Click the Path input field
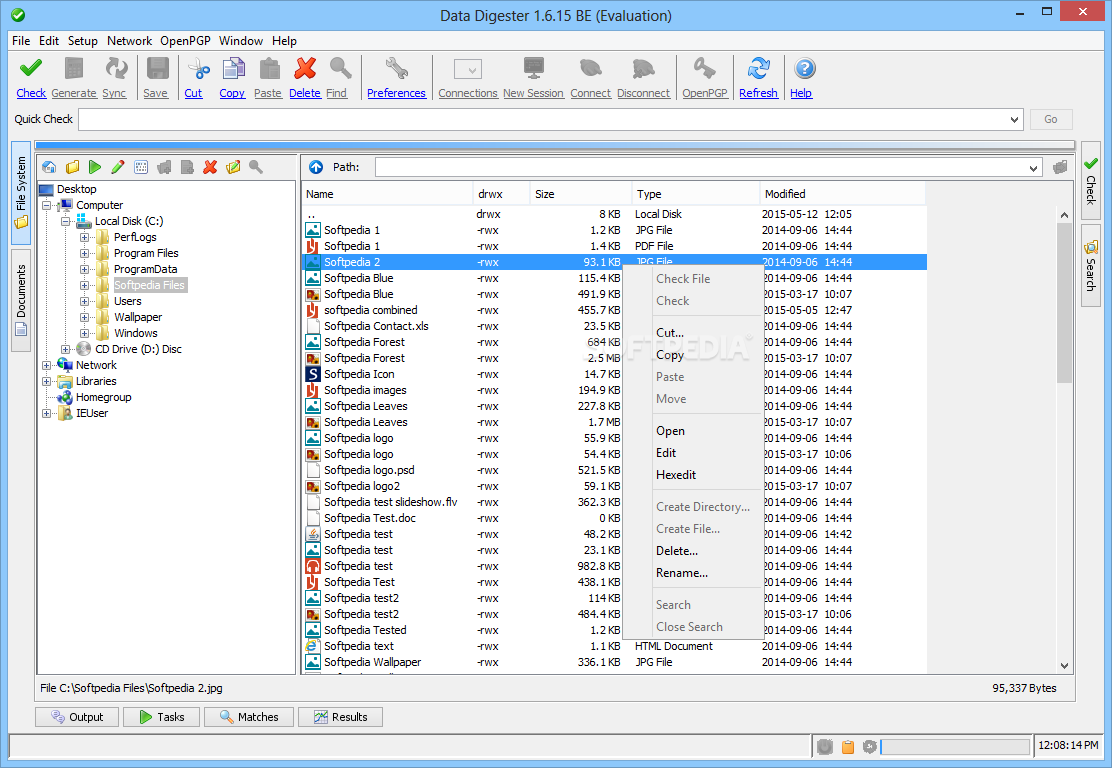The image size is (1112, 768). pyautogui.click(x=702, y=168)
